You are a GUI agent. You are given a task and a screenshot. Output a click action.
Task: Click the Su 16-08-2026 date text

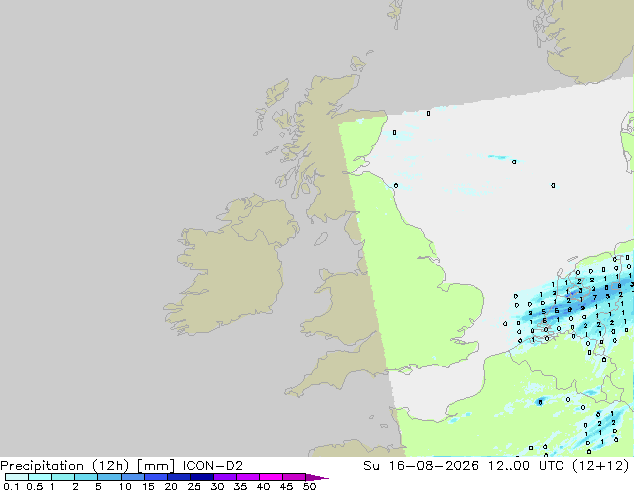tap(421, 466)
